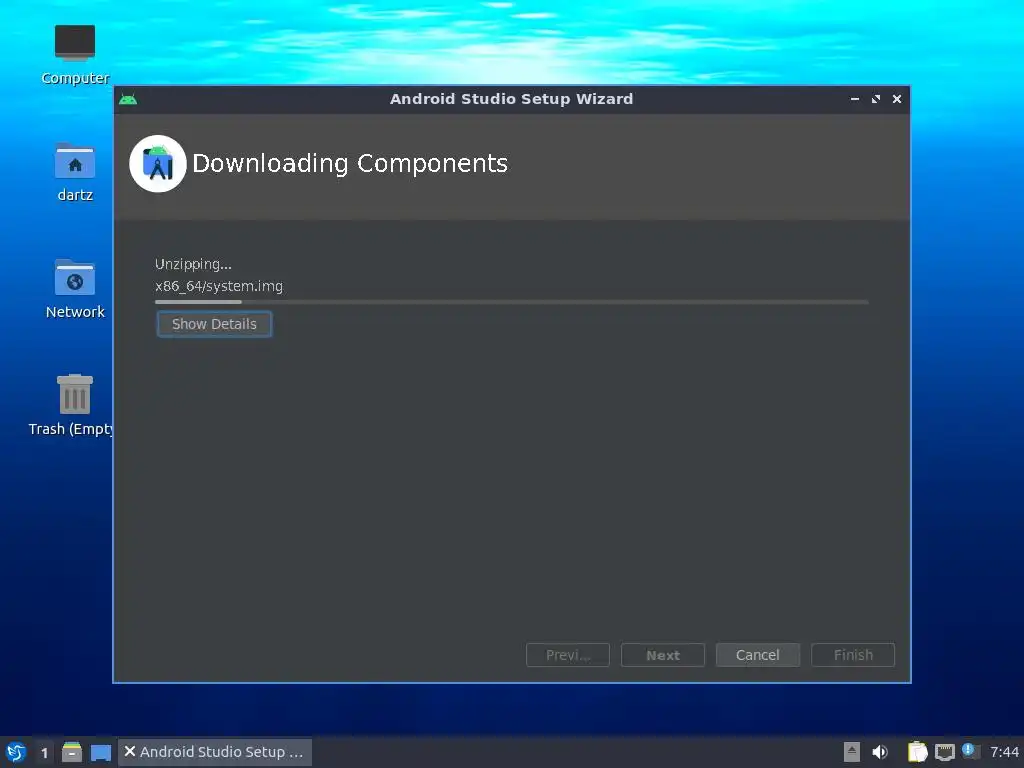Open the Lubuntu start menu icon

pyautogui.click(x=16, y=752)
